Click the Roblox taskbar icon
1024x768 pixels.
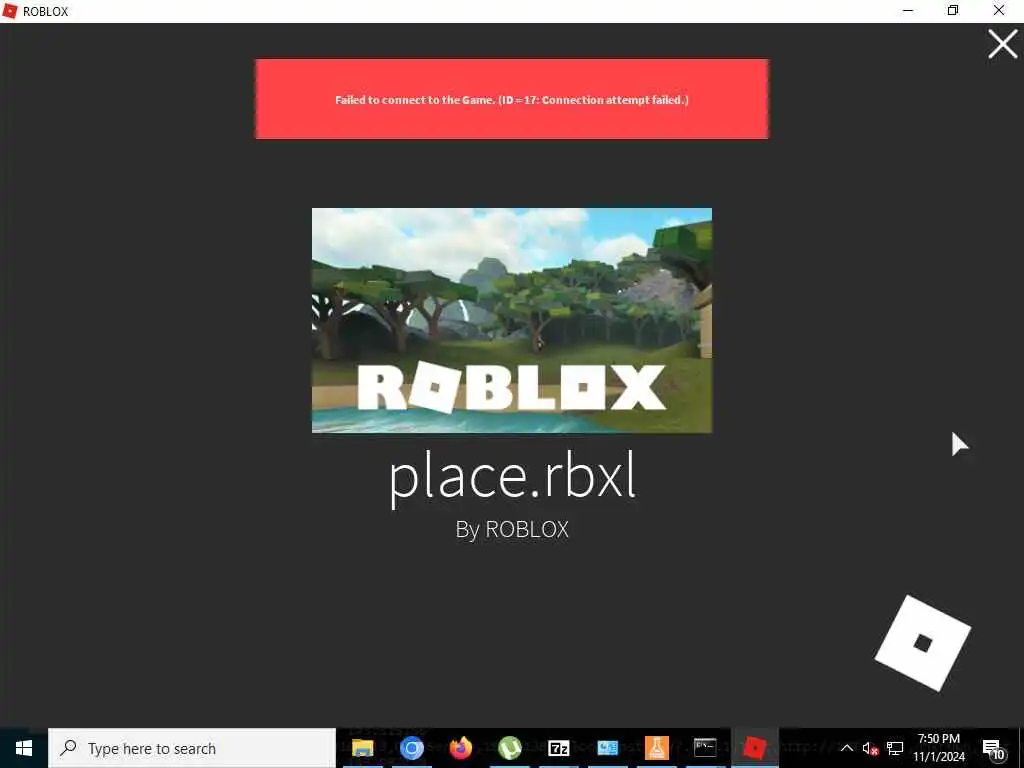(754, 748)
